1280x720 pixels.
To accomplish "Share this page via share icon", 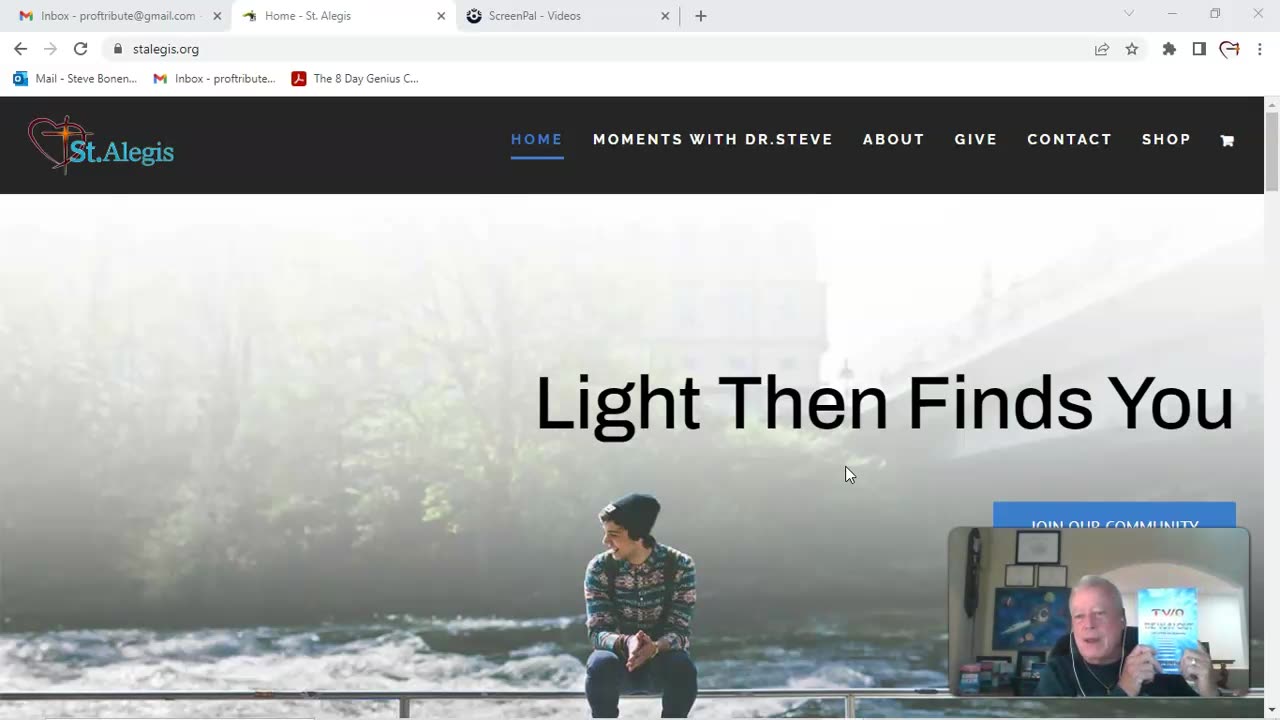I will pyautogui.click(x=1102, y=49).
